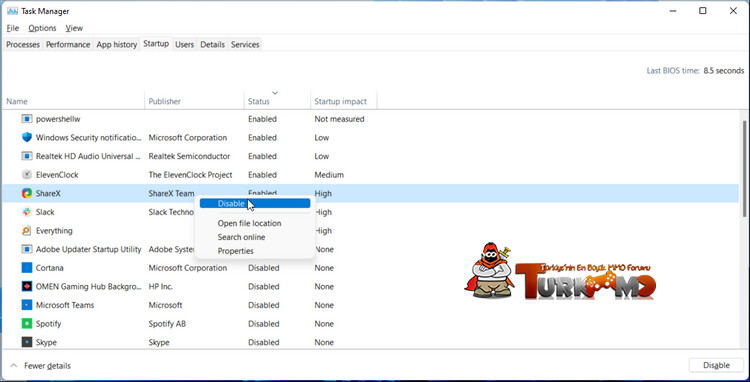
Task: Click the Everything search app icon
Action: [27, 230]
